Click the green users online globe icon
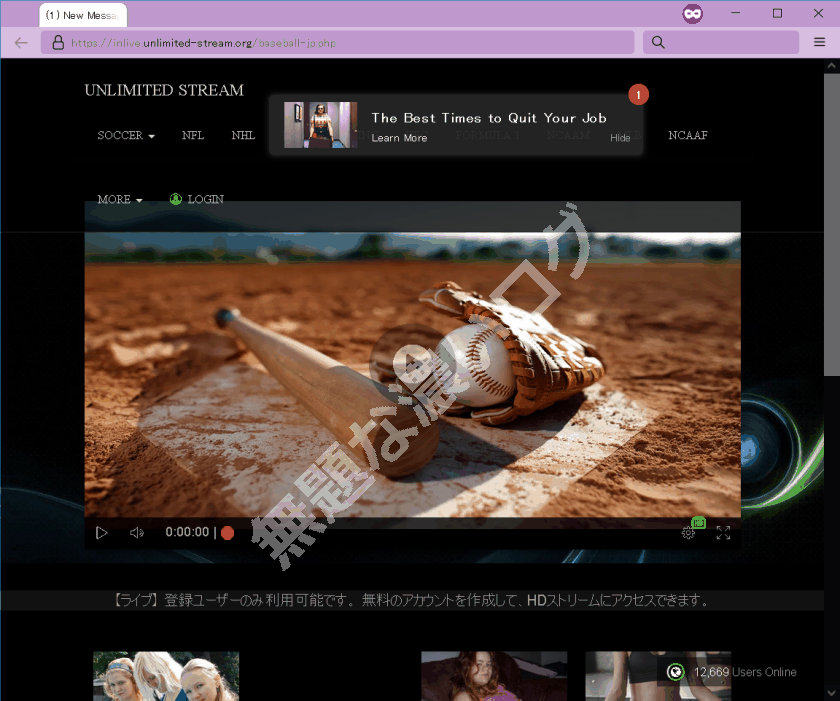 point(676,672)
